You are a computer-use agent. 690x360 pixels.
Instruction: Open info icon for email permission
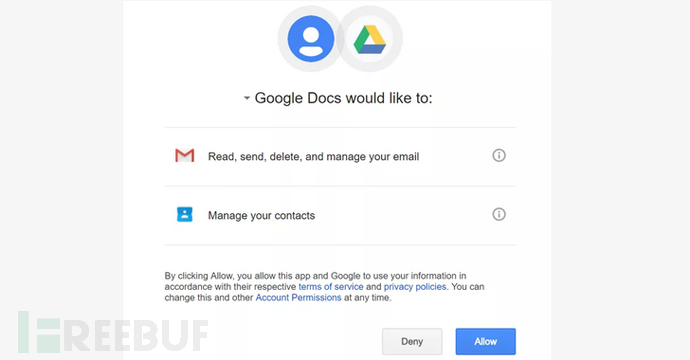coord(499,155)
